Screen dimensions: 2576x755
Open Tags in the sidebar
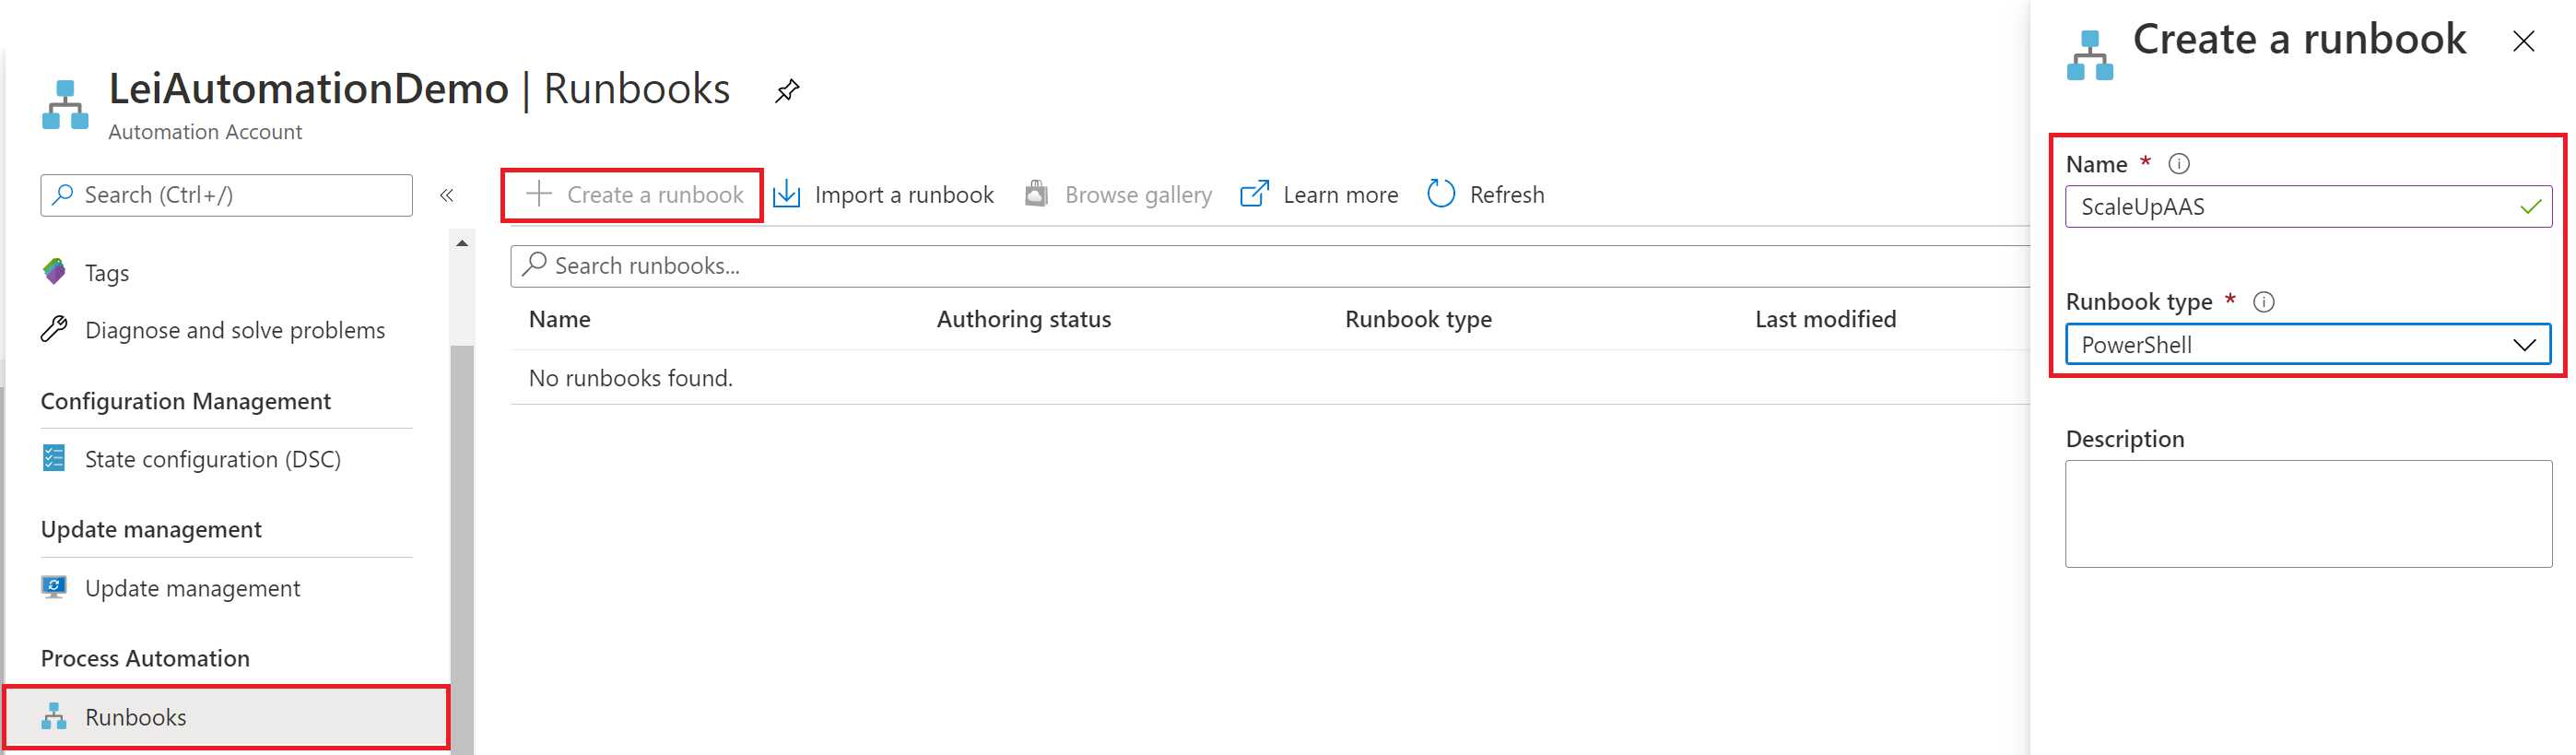point(107,273)
